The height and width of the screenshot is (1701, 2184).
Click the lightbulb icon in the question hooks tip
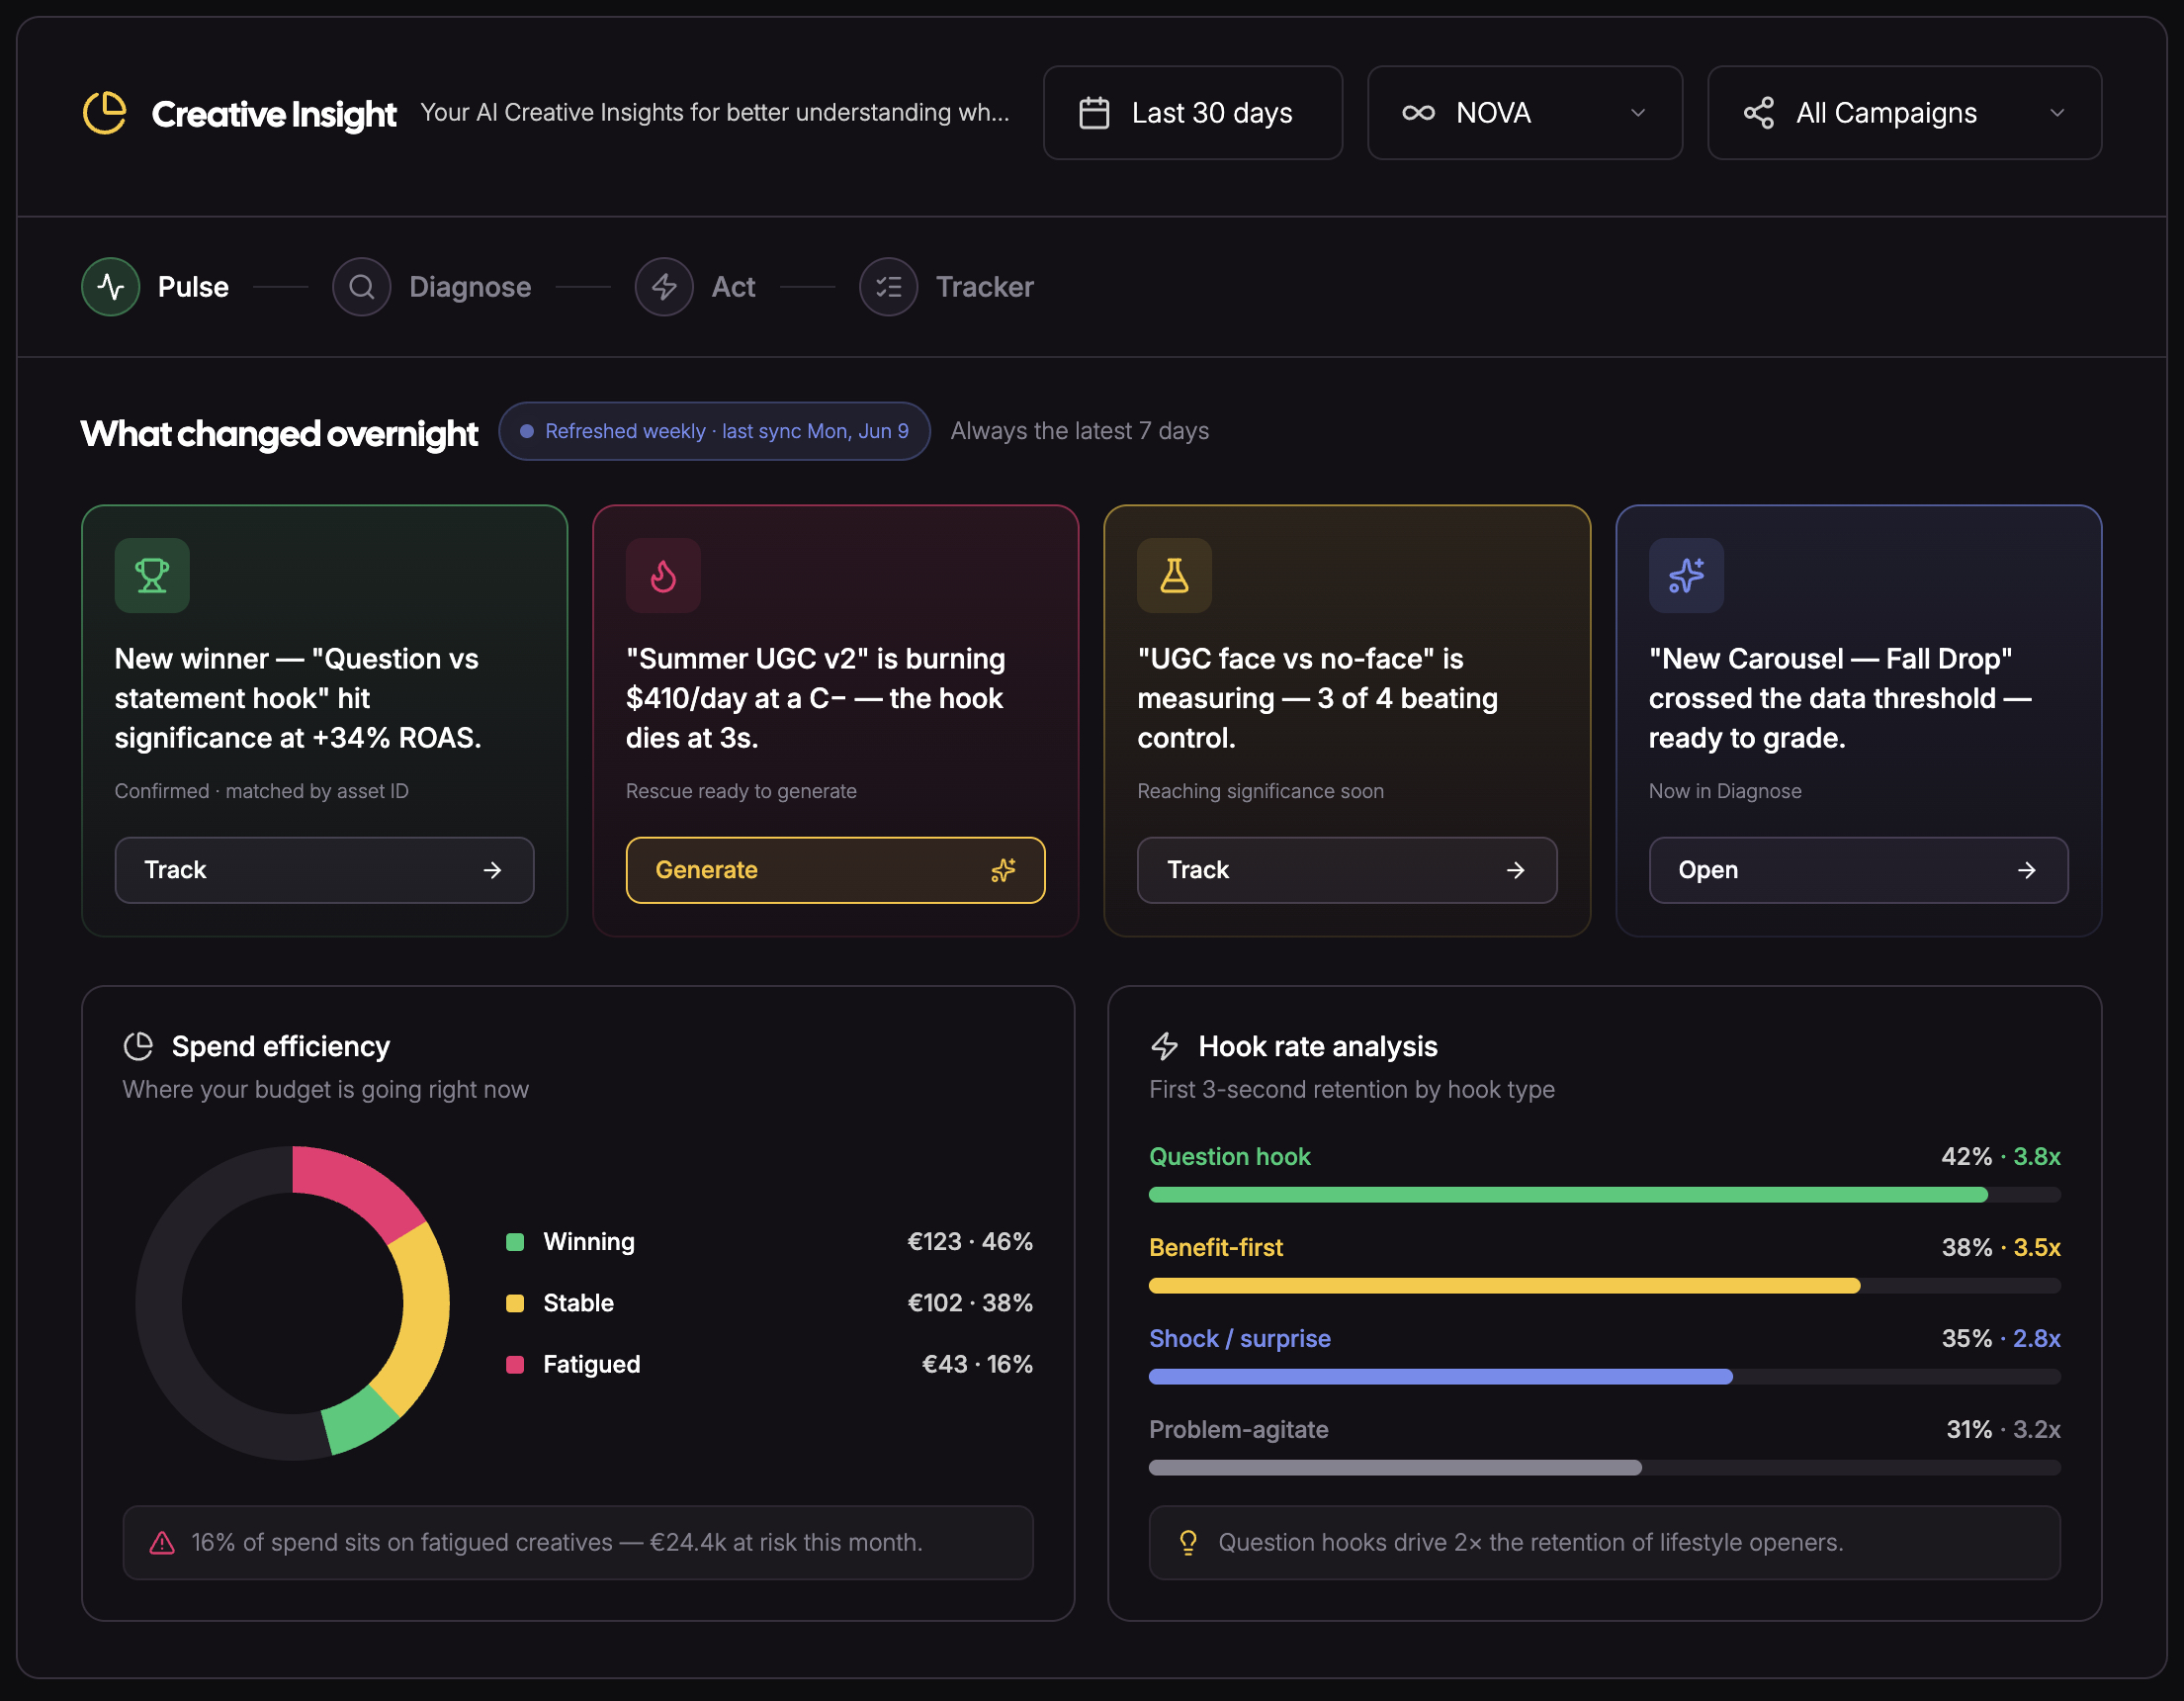click(1188, 1542)
